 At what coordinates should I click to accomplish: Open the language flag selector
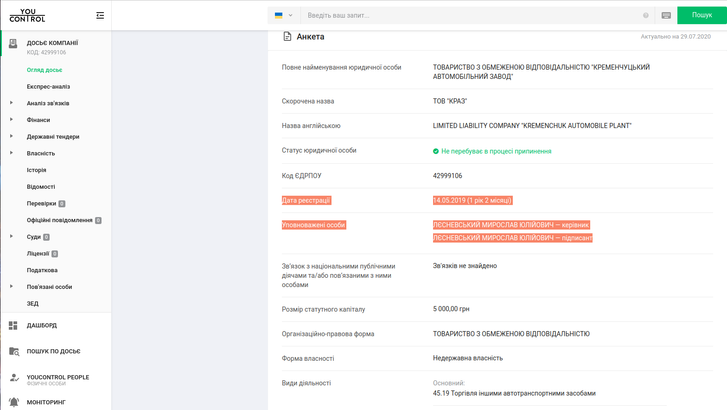284,15
